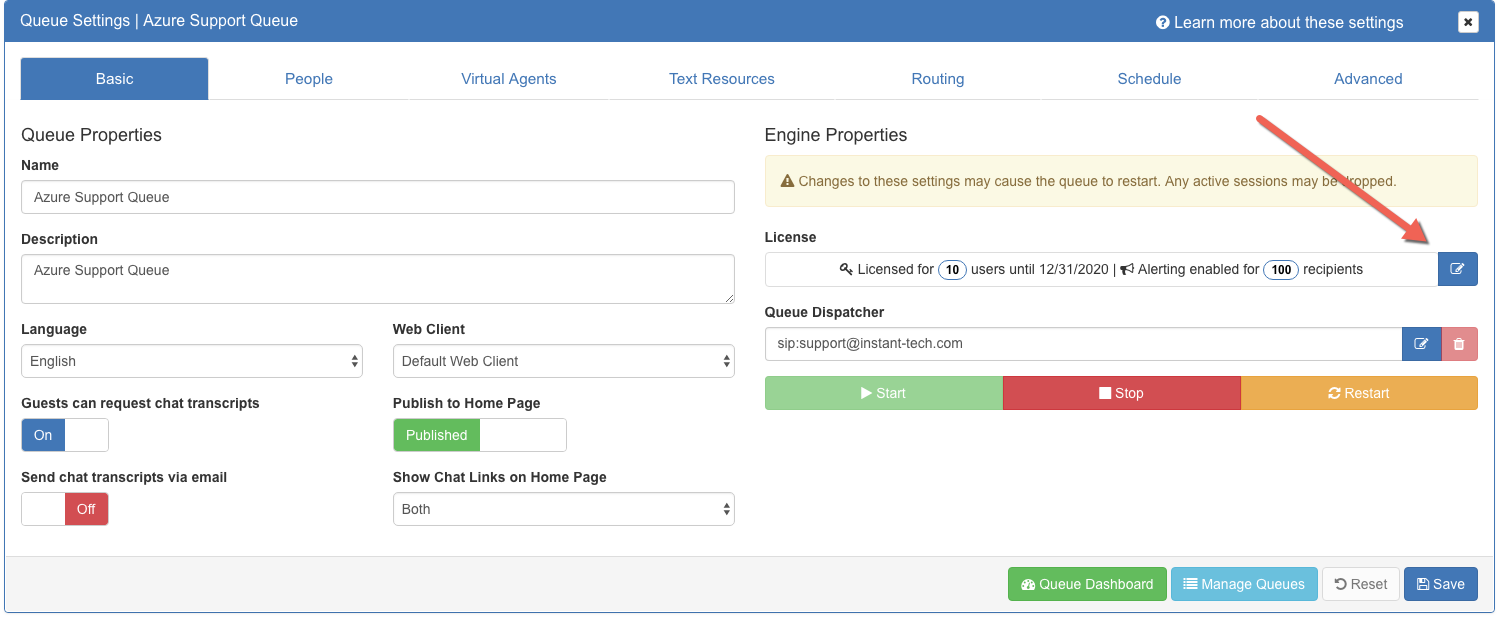This screenshot has height=618, width=1499.
Task: Click the "Engine Properties" heading
Action: click(x=836, y=135)
